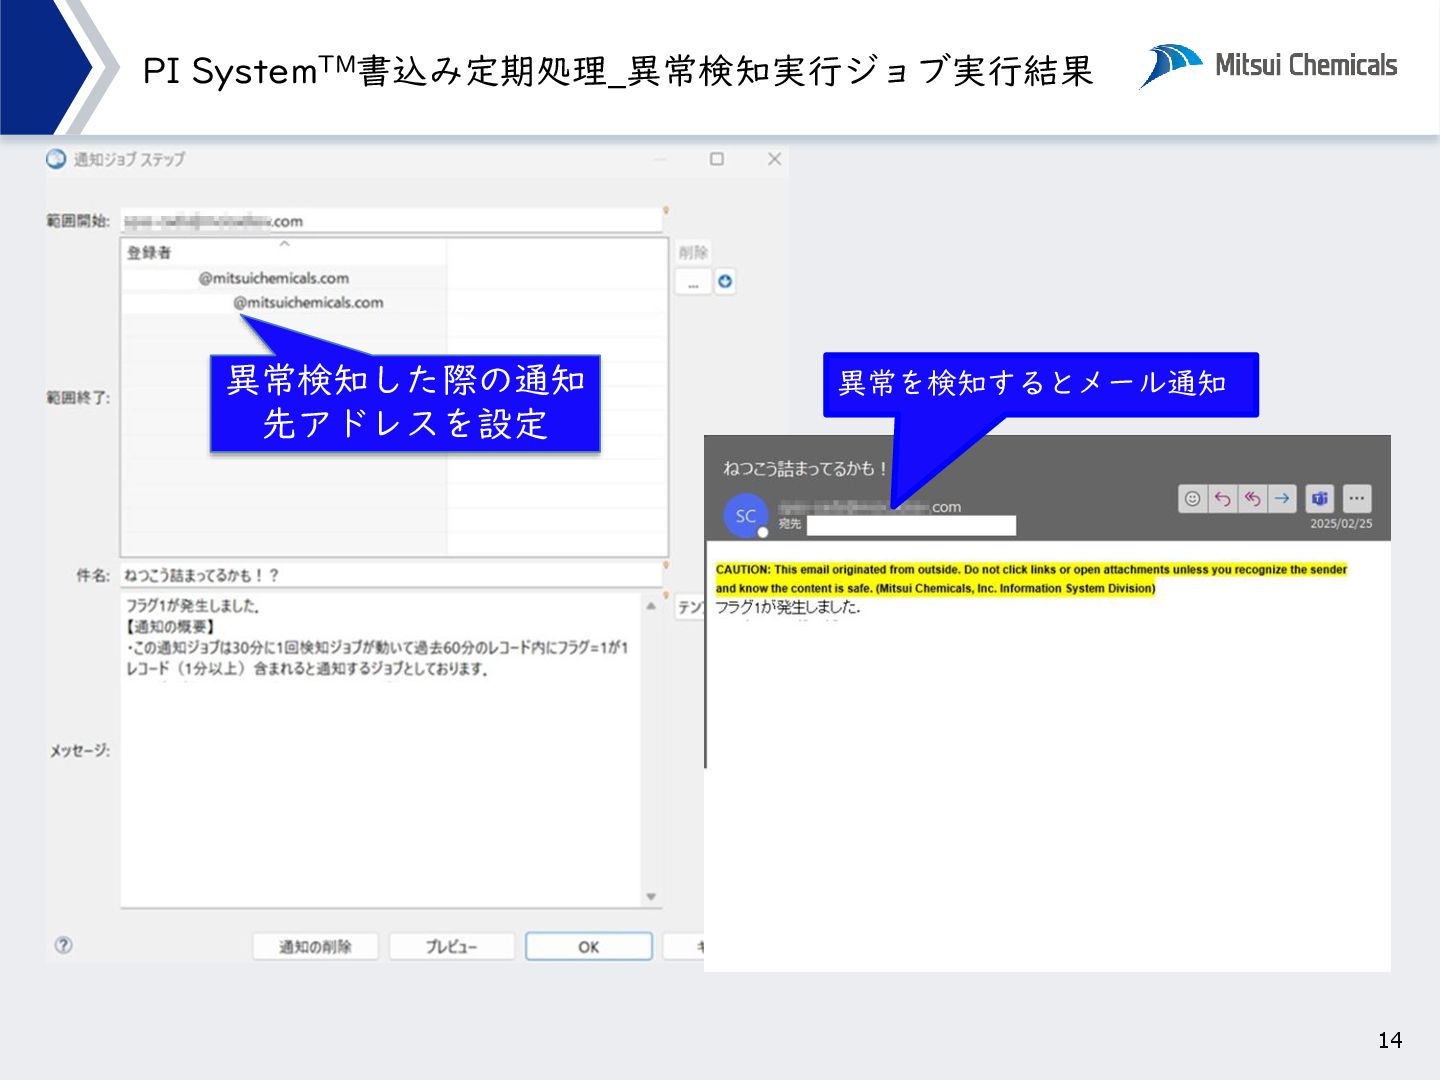Click the email date 2025/02/25

point(1341,524)
